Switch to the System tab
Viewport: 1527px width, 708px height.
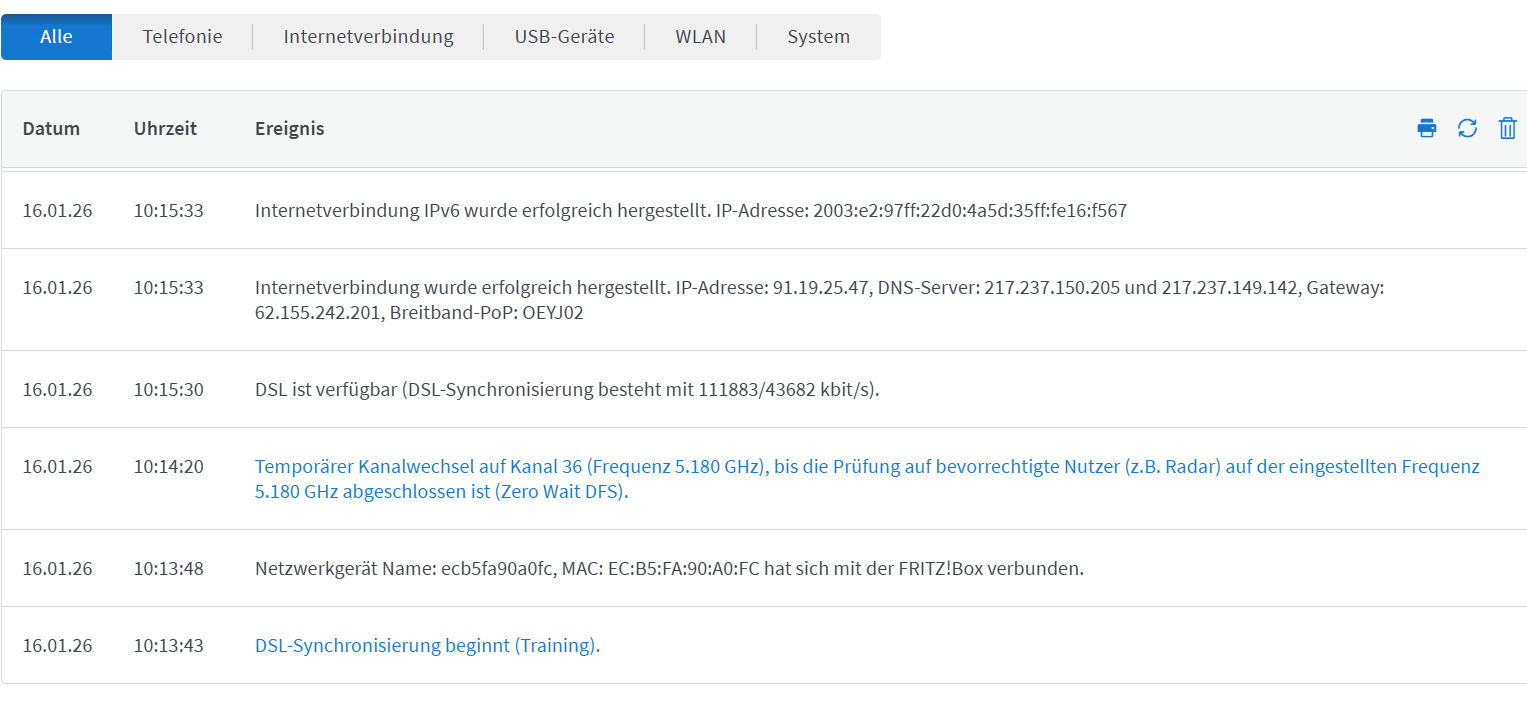pos(818,37)
